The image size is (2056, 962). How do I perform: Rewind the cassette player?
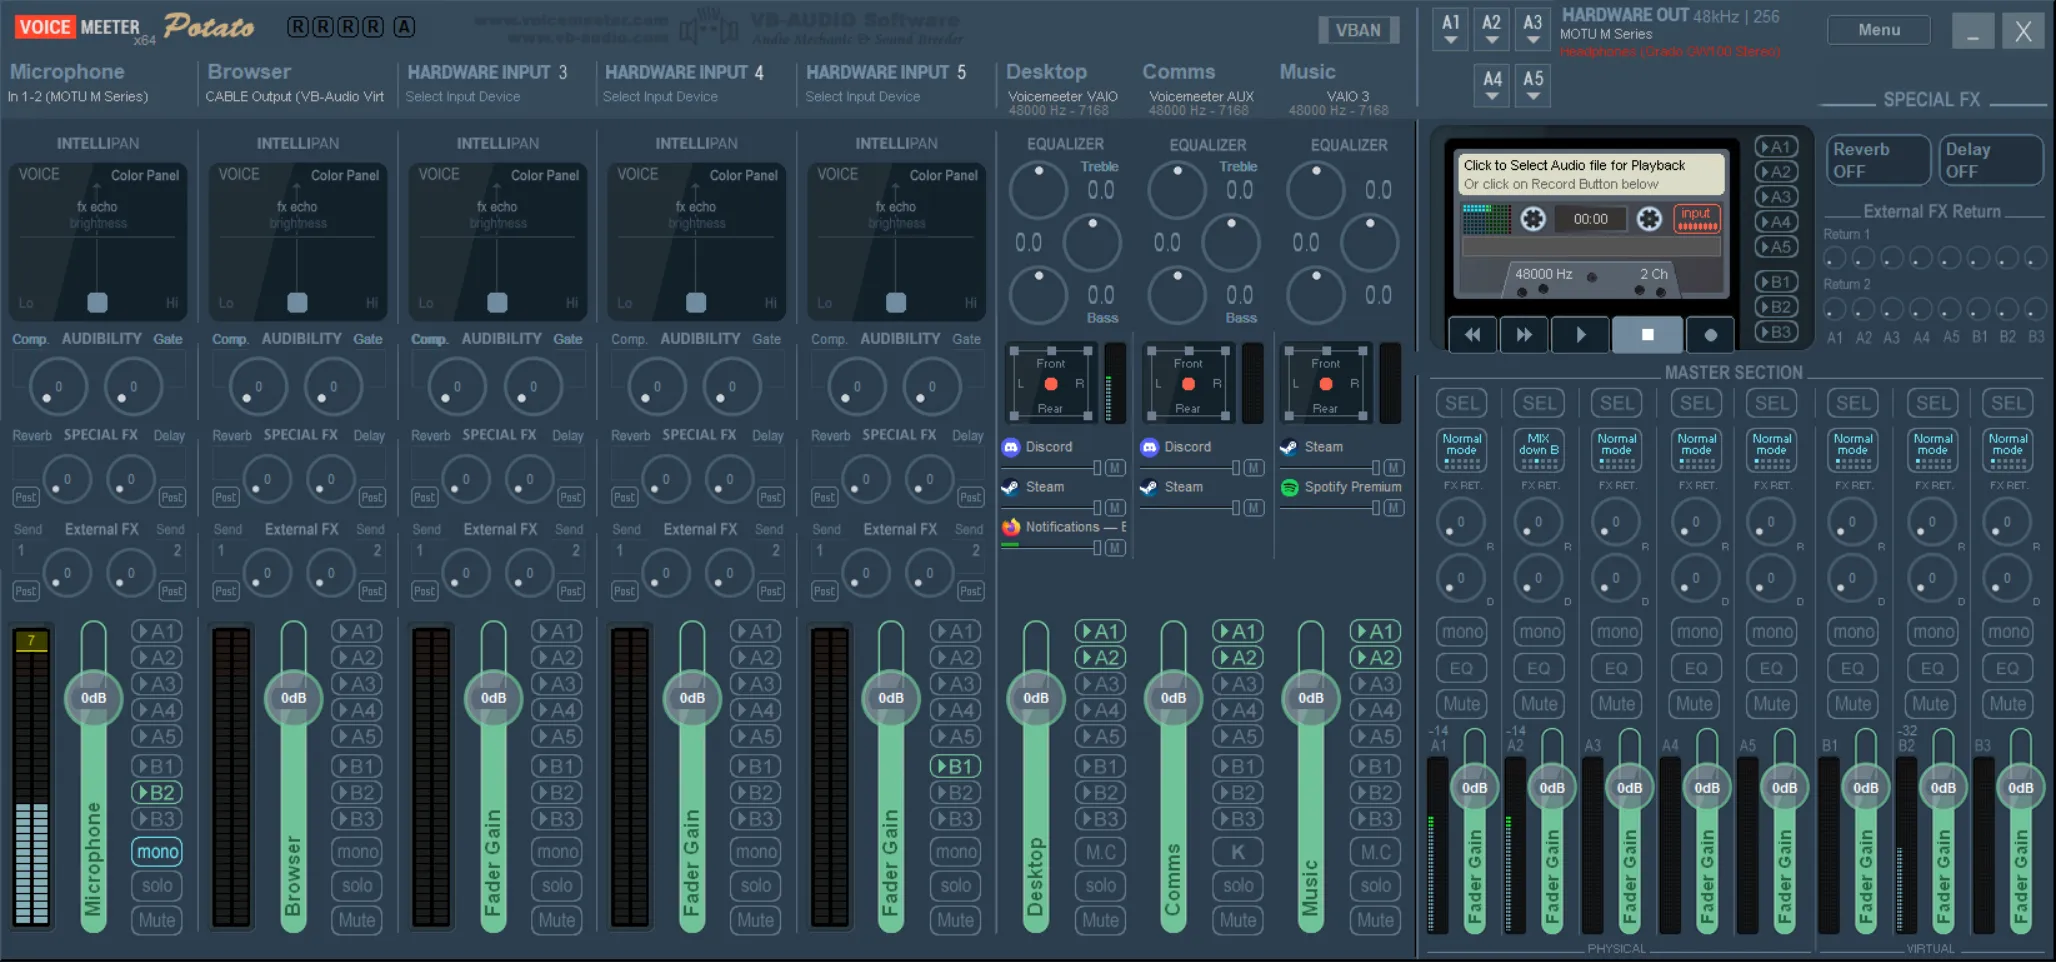coord(1472,335)
